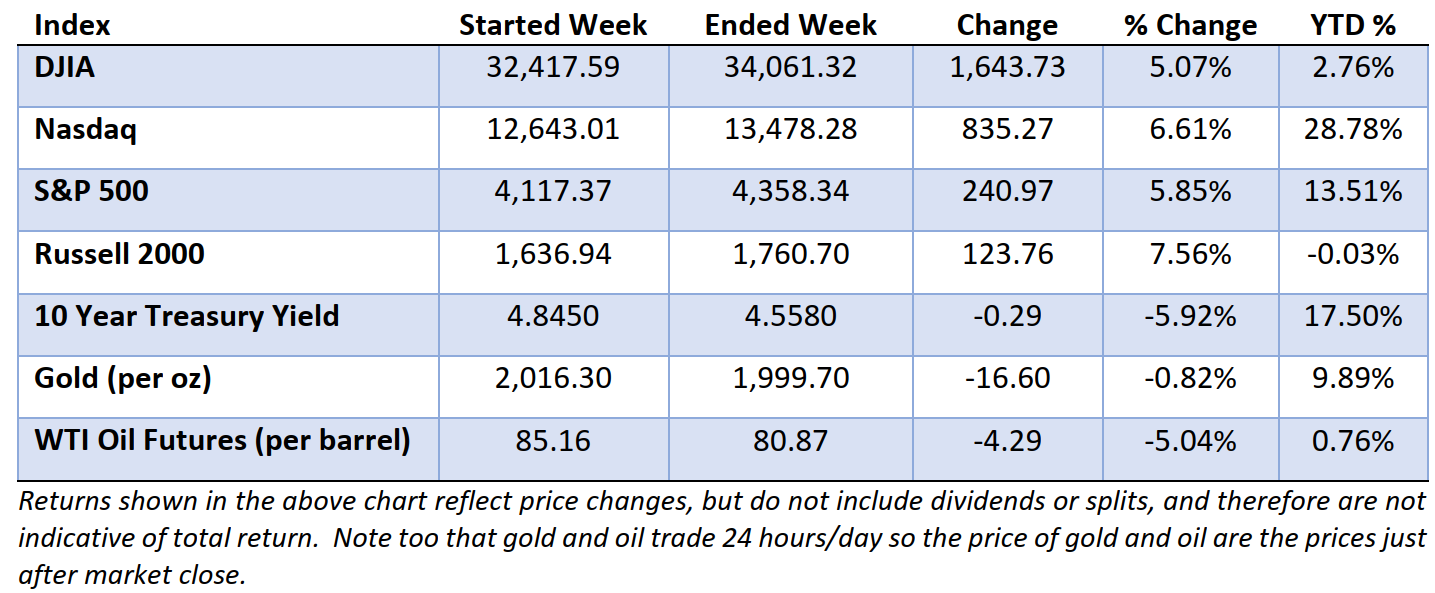The height and width of the screenshot is (593, 1435).
Task: Click the Ended Week column header
Action: pyautogui.click(x=791, y=25)
